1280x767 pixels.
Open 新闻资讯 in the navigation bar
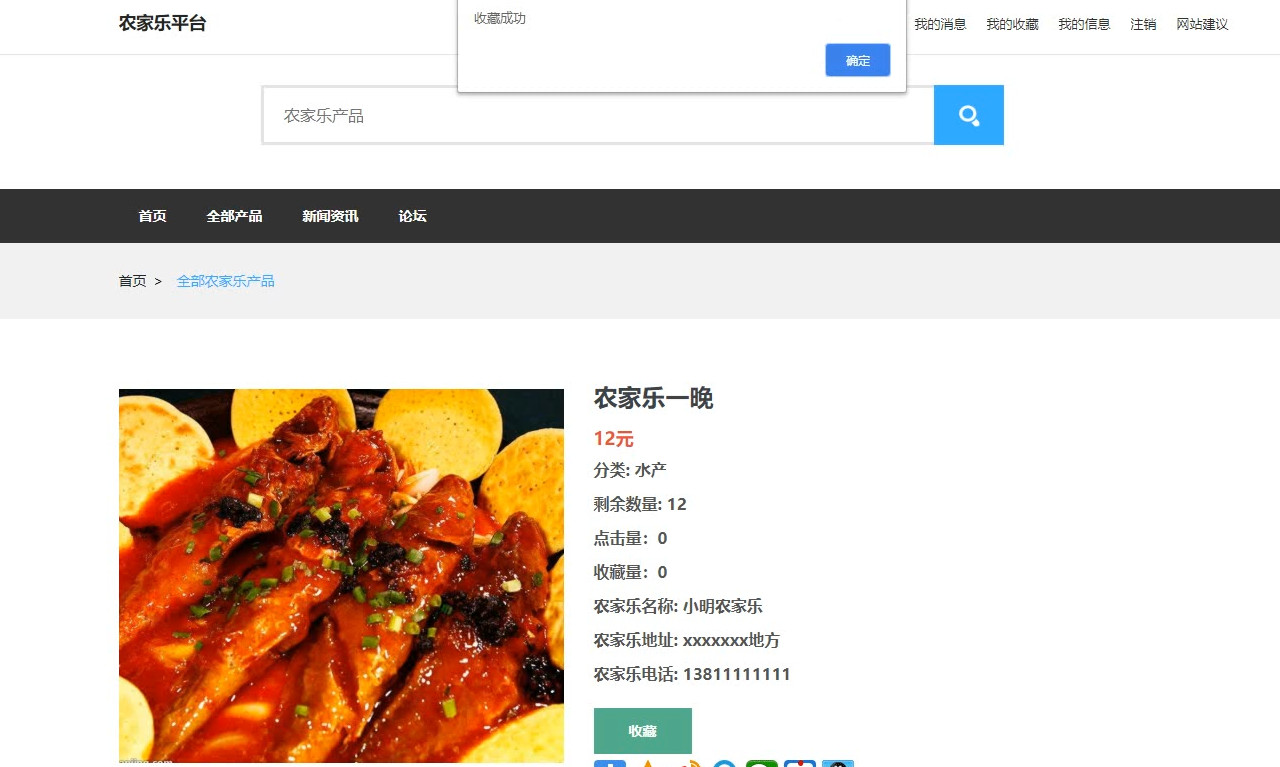tap(330, 216)
